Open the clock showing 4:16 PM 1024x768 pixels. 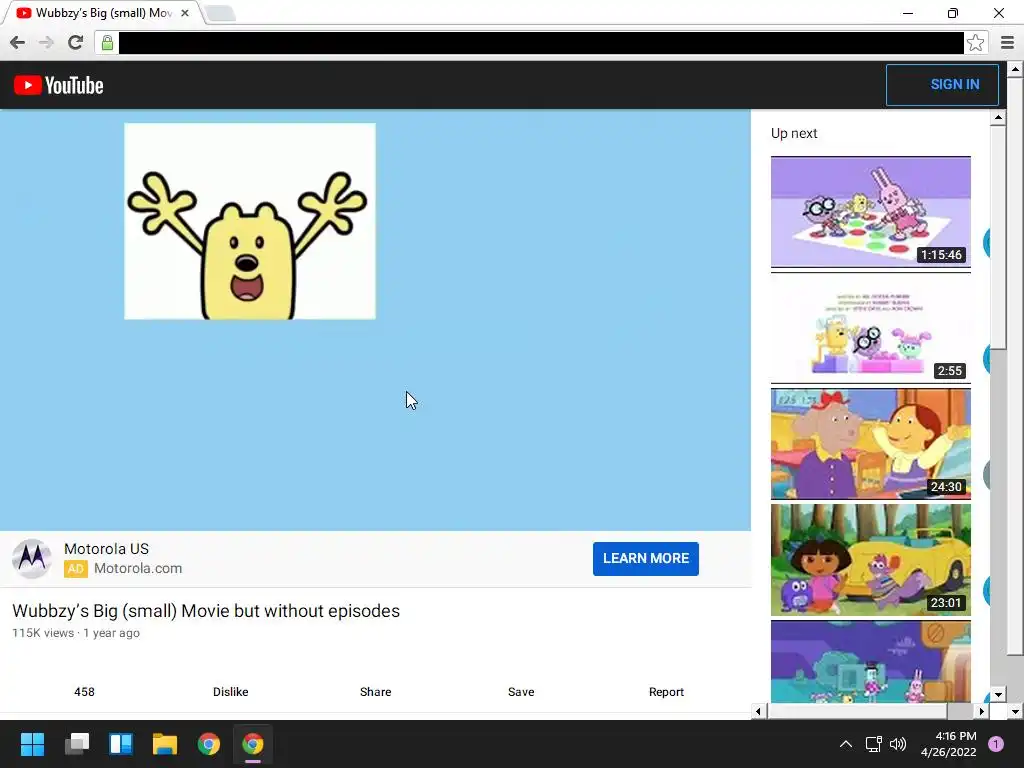click(948, 744)
